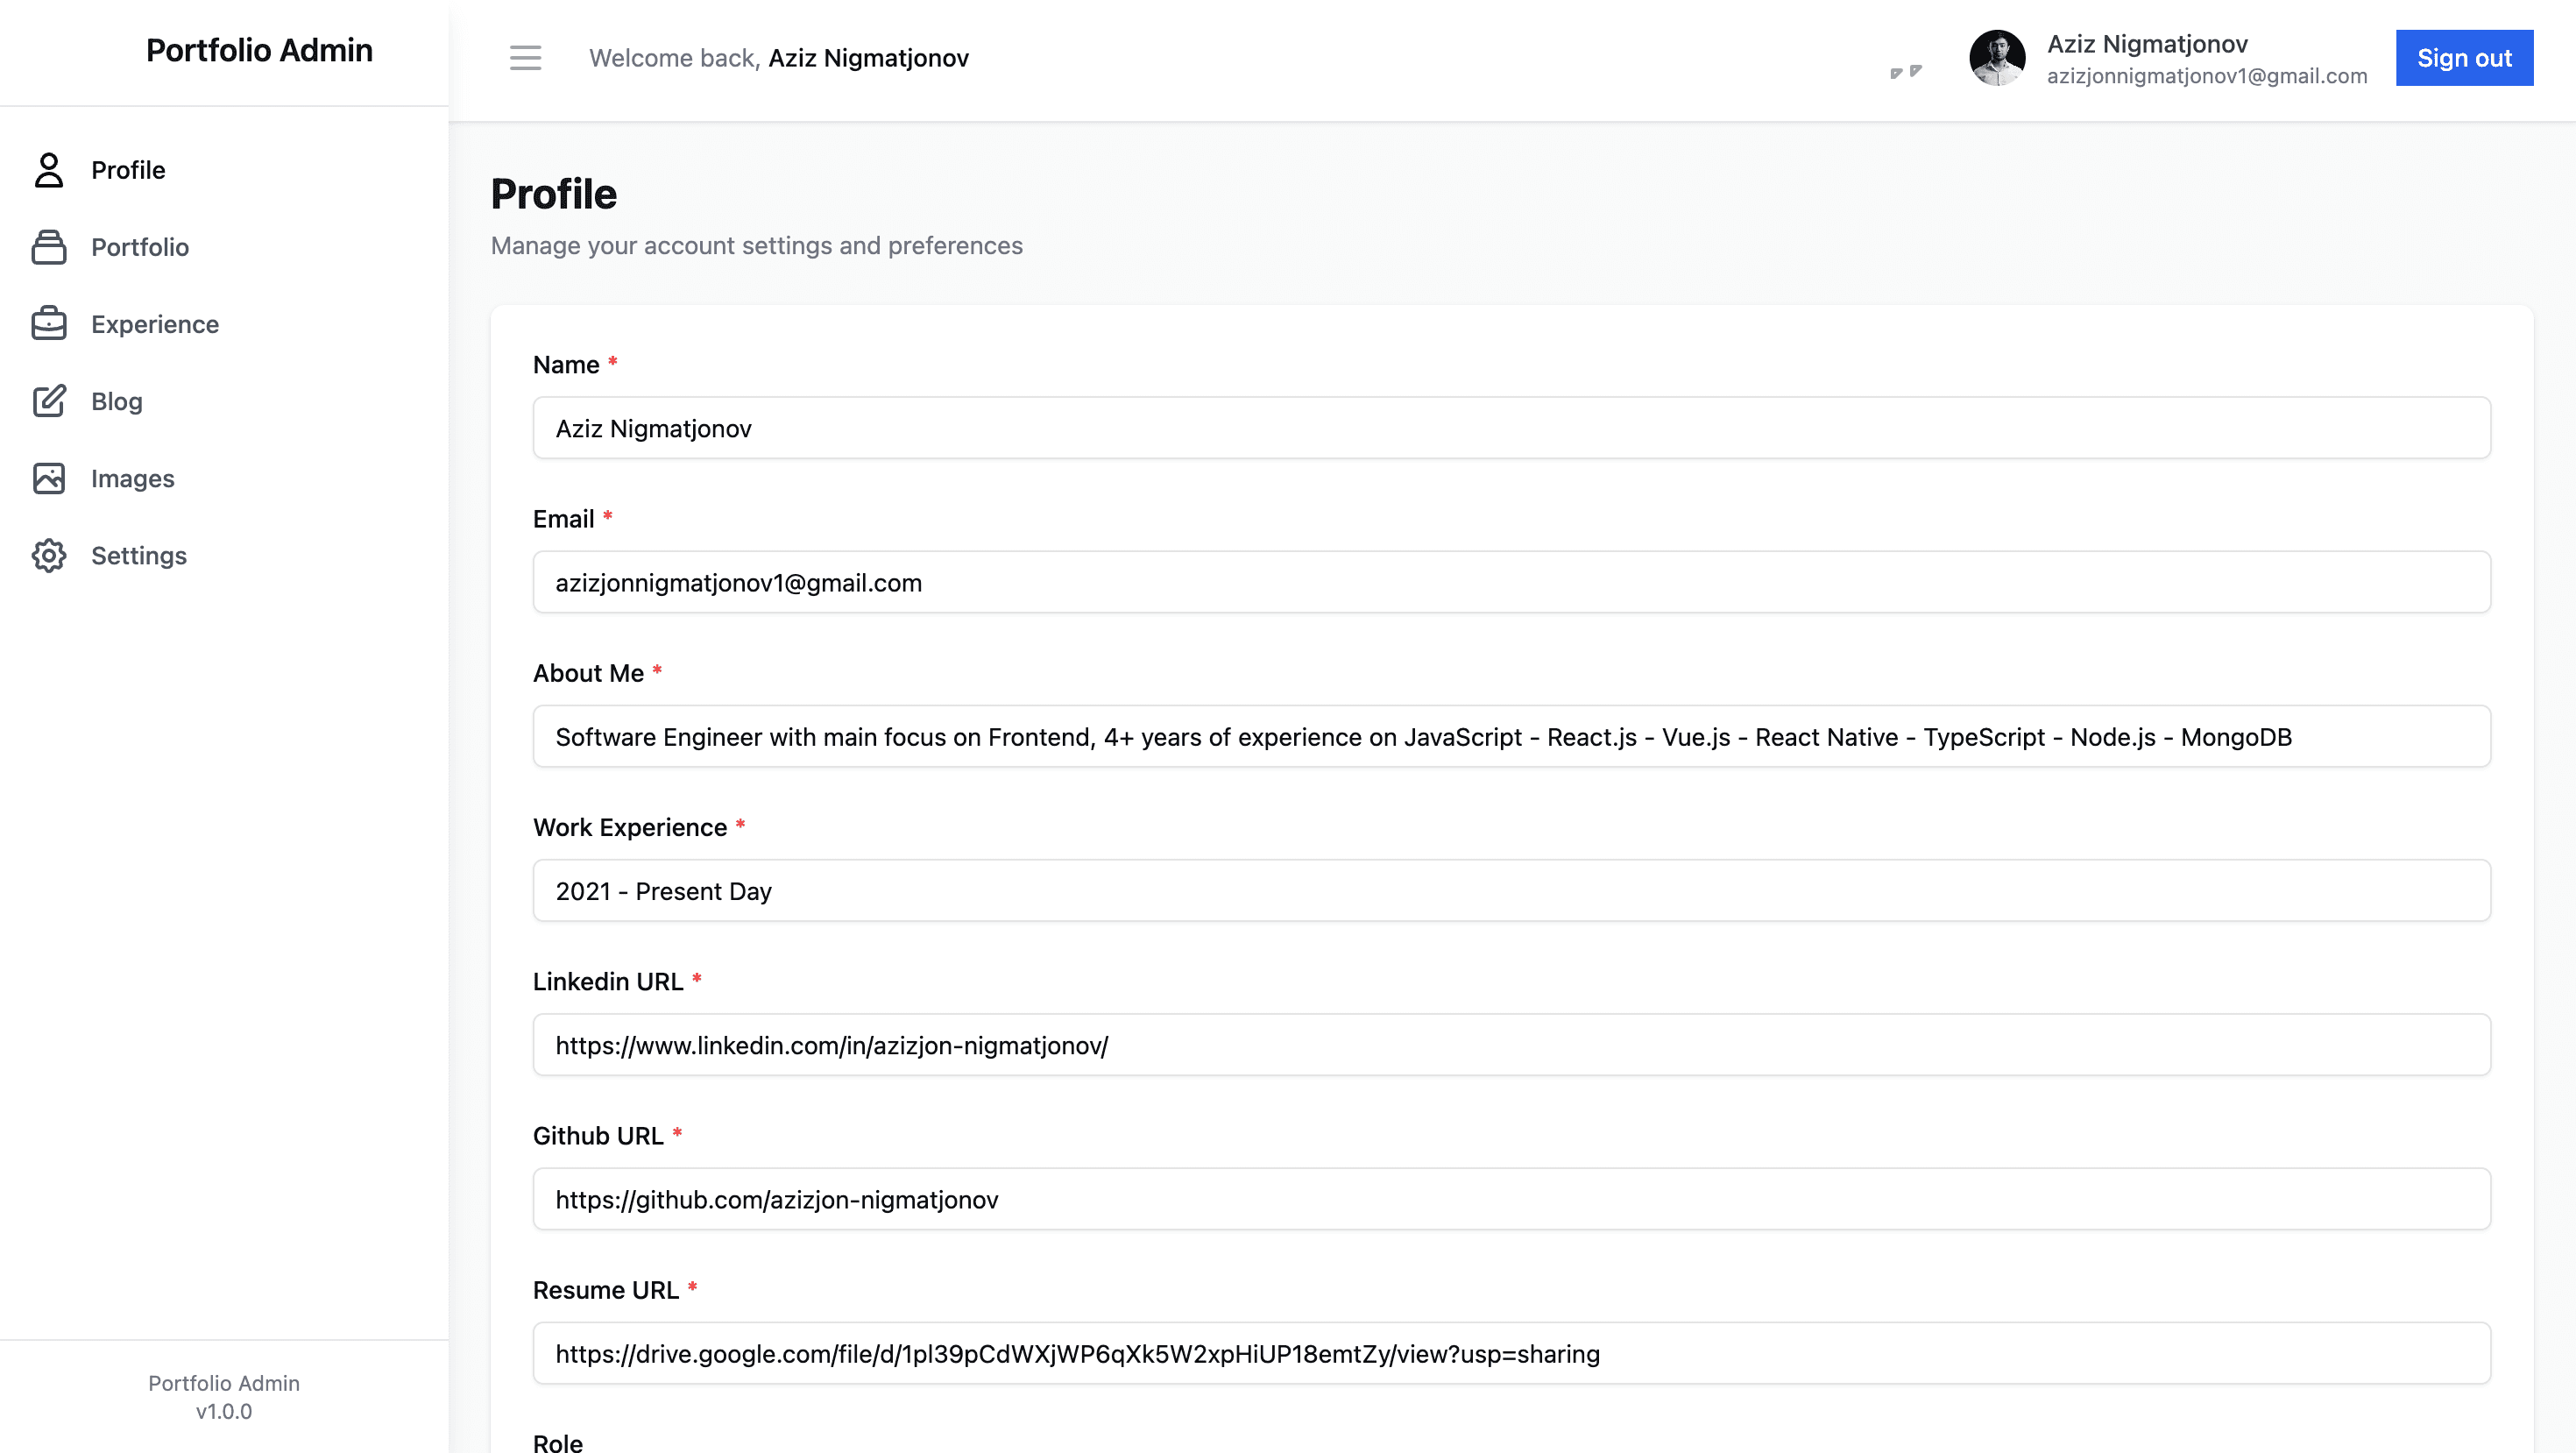The height and width of the screenshot is (1453, 2576).
Task: Click the Portfolio Admin title
Action: (259, 50)
